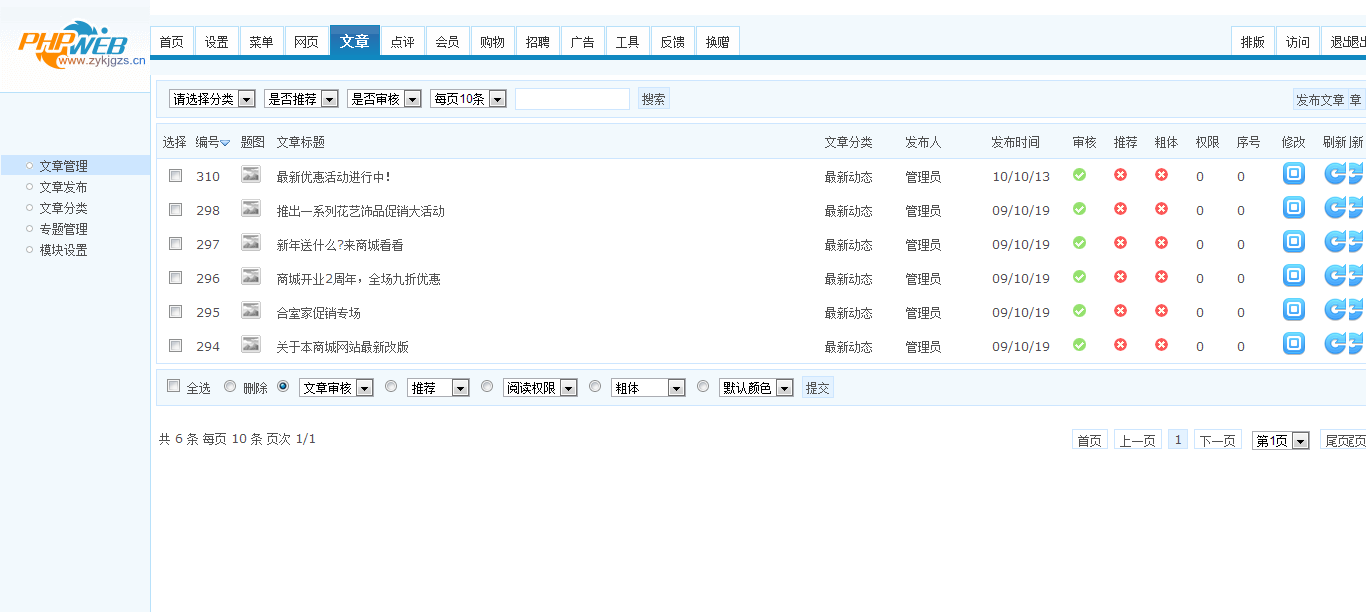Toggle green 审核 check for article 310
Screen dimensions: 1366x612
tap(1080, 175)
